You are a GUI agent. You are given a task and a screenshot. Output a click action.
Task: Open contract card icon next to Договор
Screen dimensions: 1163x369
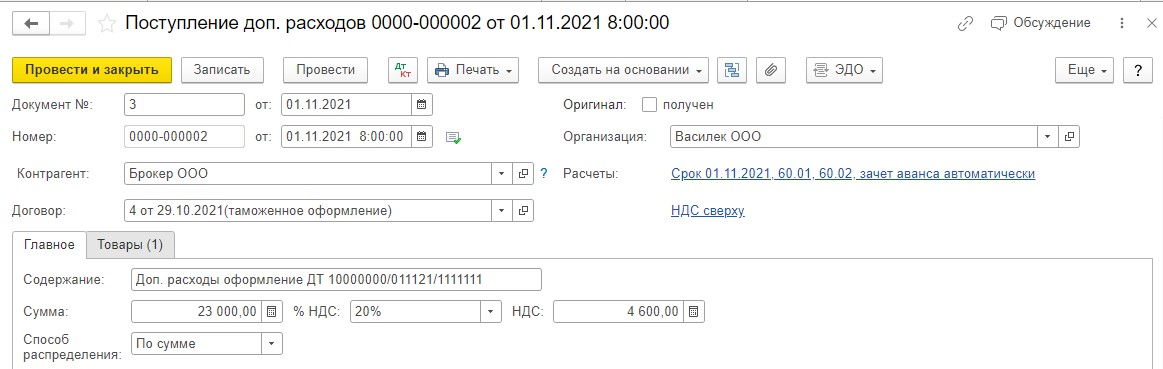(x=523, y=211)
